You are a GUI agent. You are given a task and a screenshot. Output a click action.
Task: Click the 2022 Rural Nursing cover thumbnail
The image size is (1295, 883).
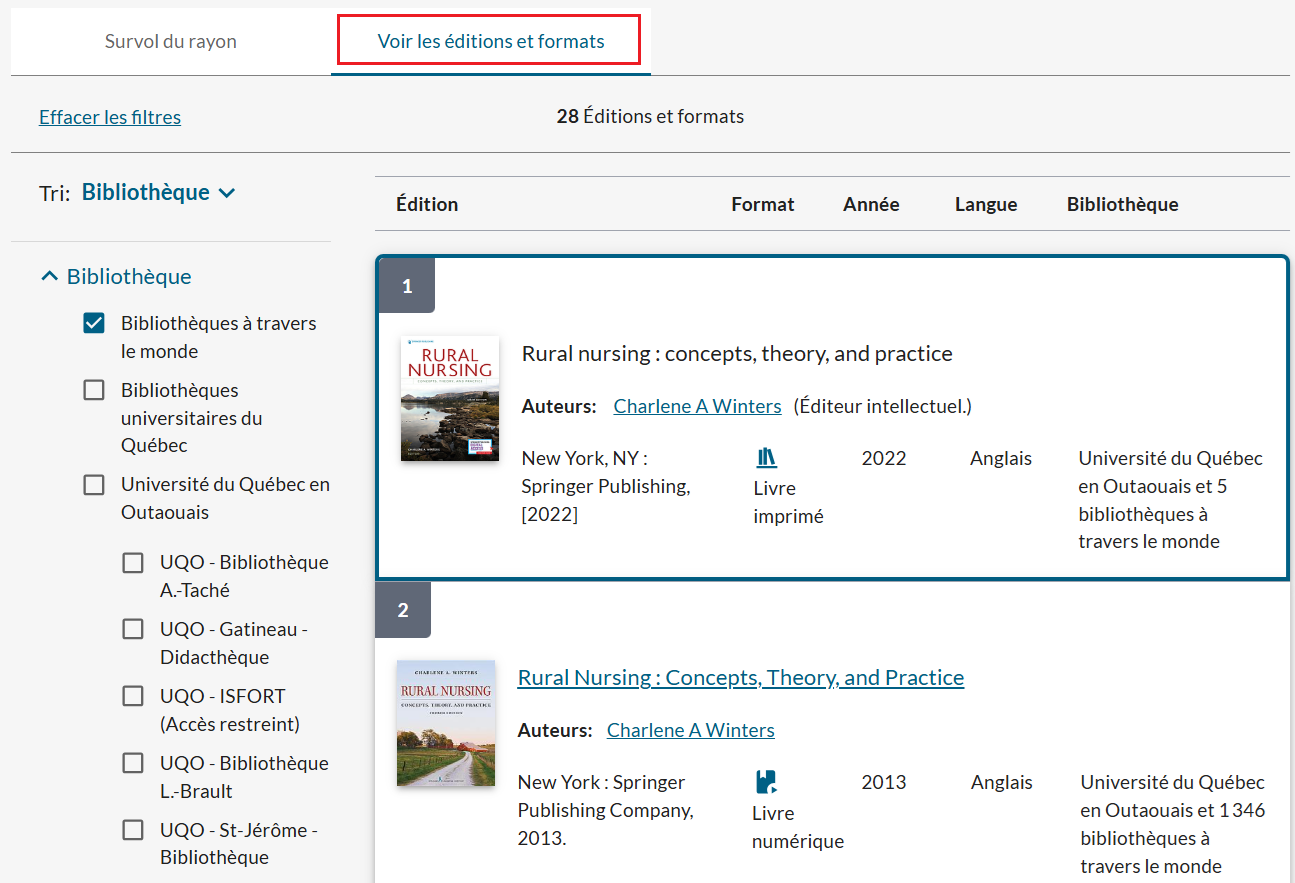449,398
